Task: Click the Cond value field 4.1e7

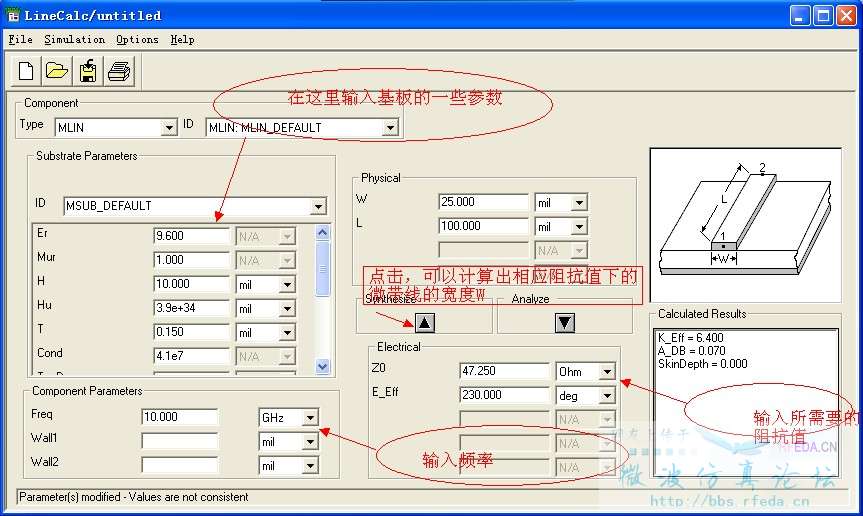Action: pos(191,356)
